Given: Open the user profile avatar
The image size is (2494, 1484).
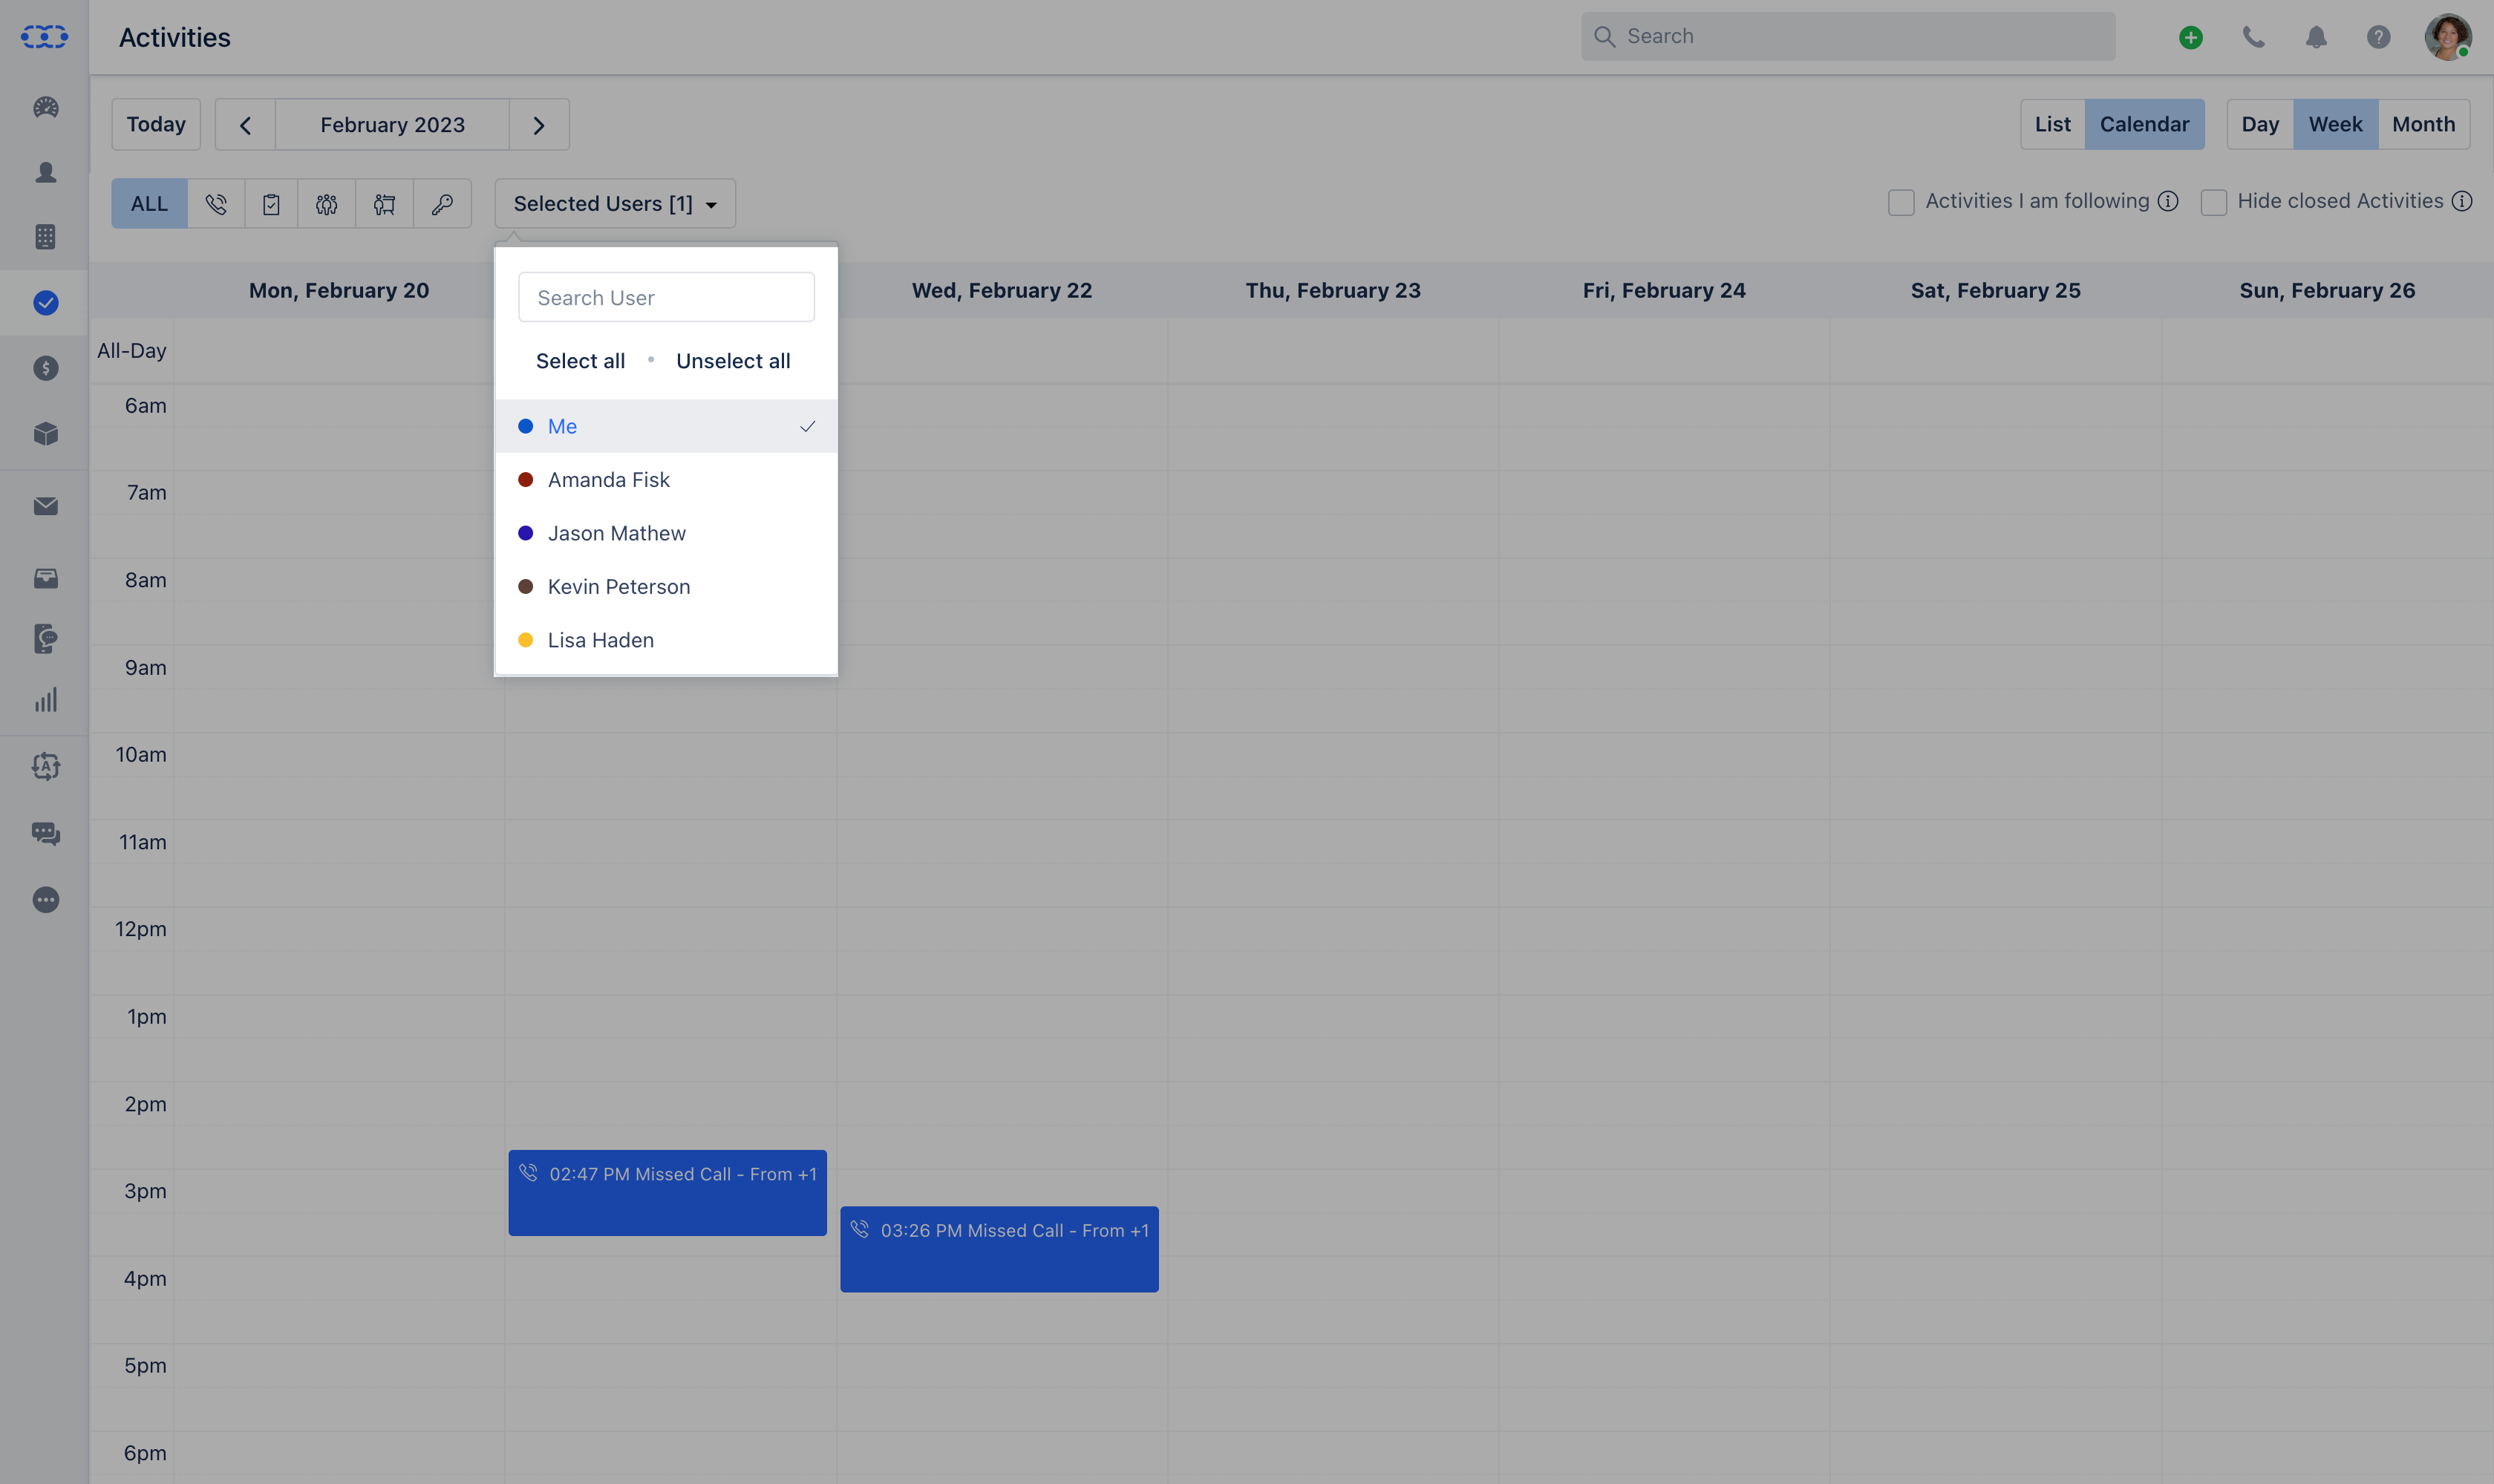Looking at the screenshot, I should click(2447, 37).
